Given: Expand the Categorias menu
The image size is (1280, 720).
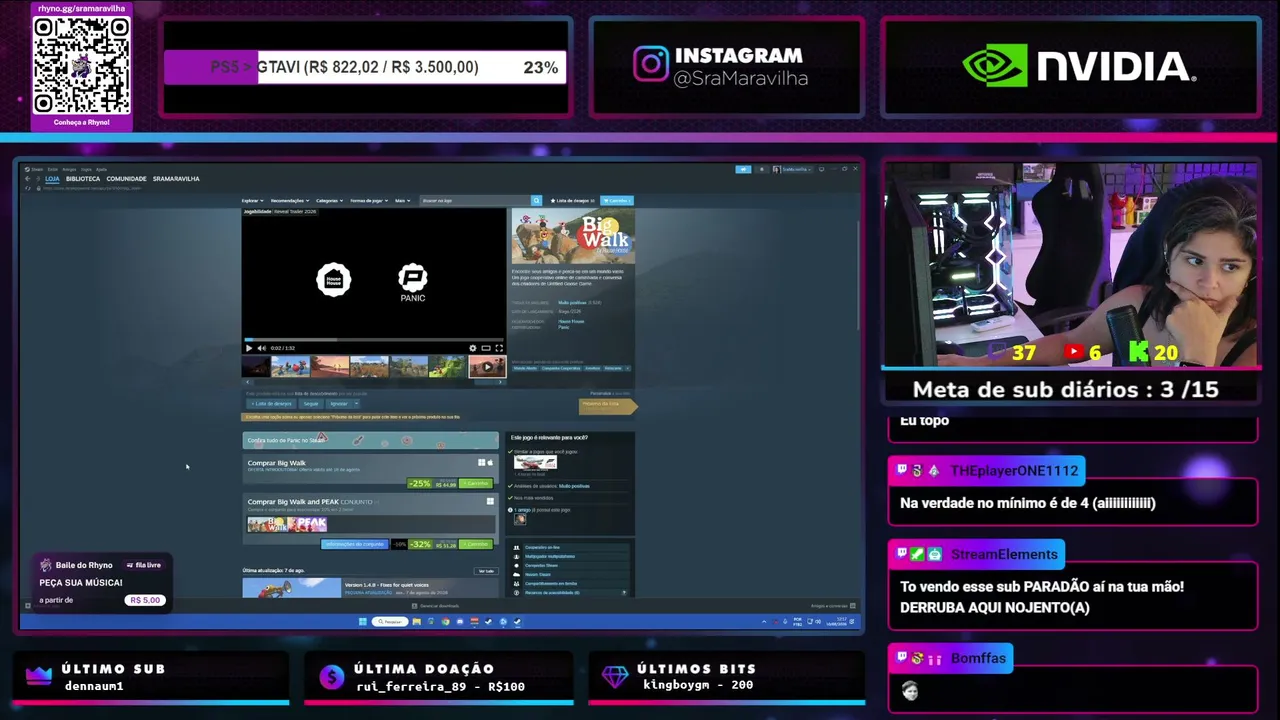Looking at the screenshot, I should point(329,200).
